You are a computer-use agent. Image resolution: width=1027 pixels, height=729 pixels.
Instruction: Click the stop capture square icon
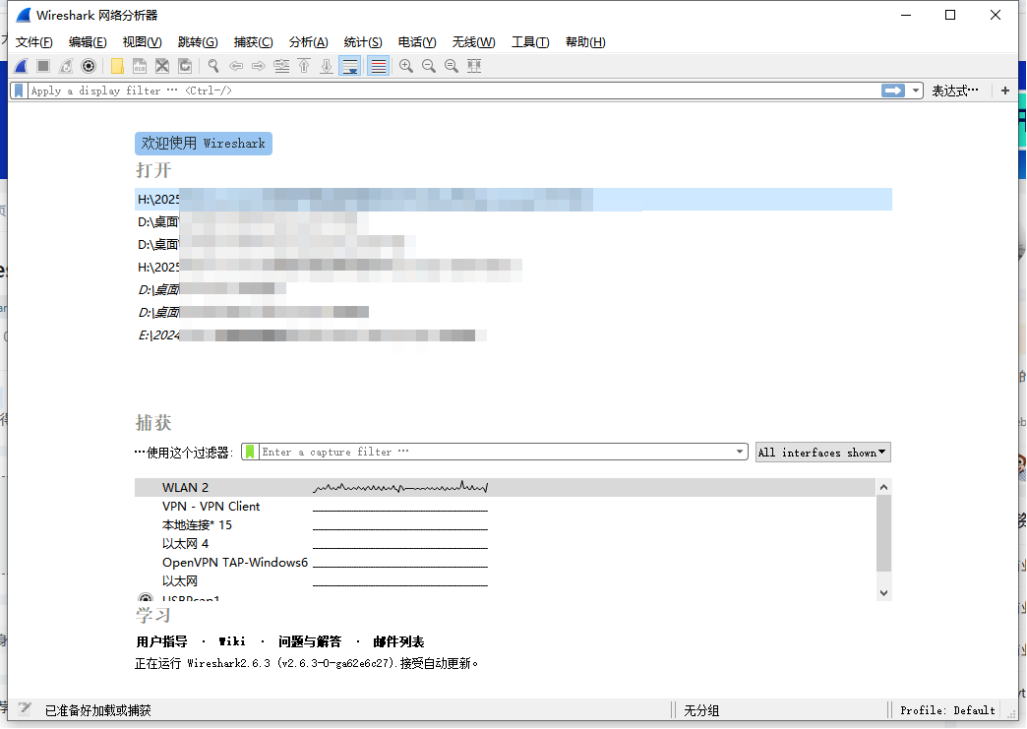(43, 66)
